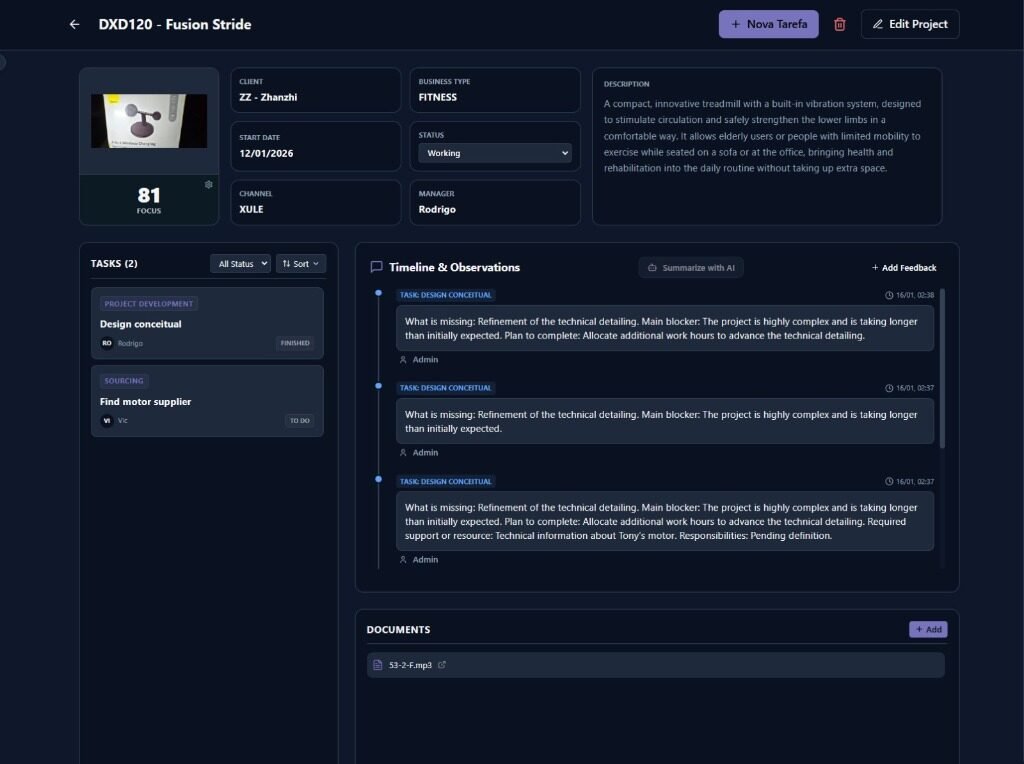Click the timeline panel vertical scrollbar

(942, 368)
